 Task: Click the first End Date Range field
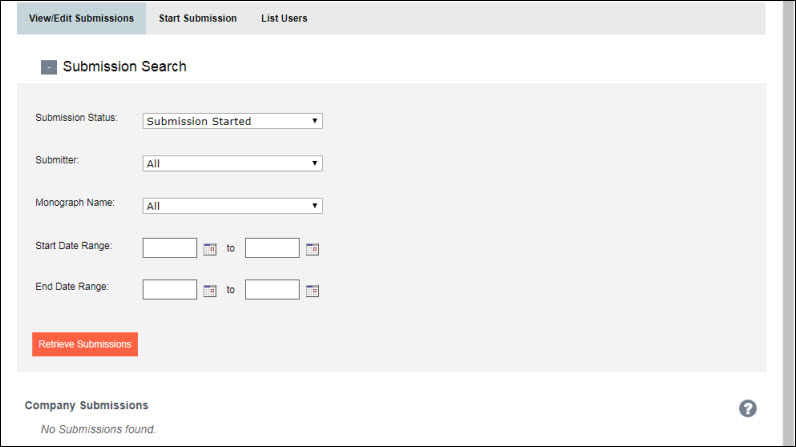(170, 290)
